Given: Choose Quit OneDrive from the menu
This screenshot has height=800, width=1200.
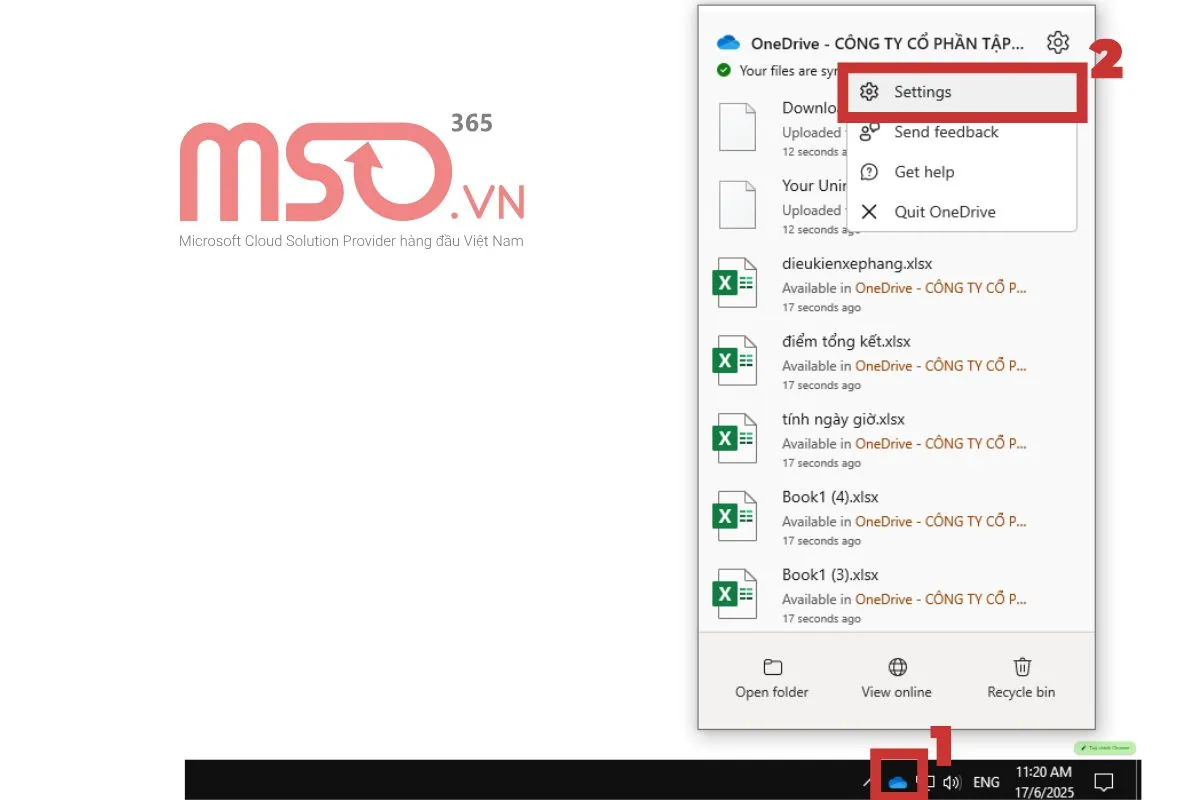Looking at the screenshot, I should [x=944, y=212].
